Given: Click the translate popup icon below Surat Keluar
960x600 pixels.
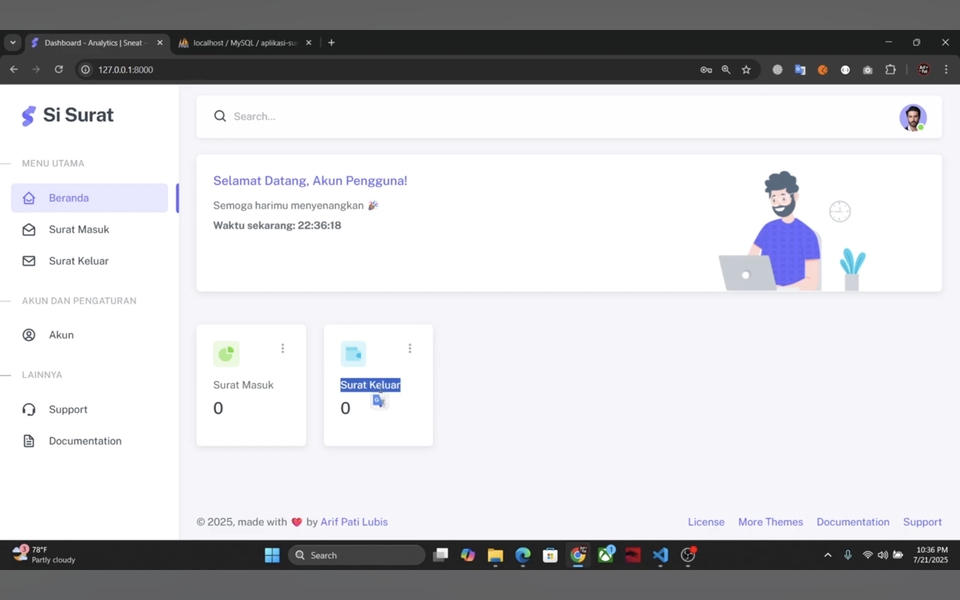Looking at the screenshot, I should [x=379, y=401].
